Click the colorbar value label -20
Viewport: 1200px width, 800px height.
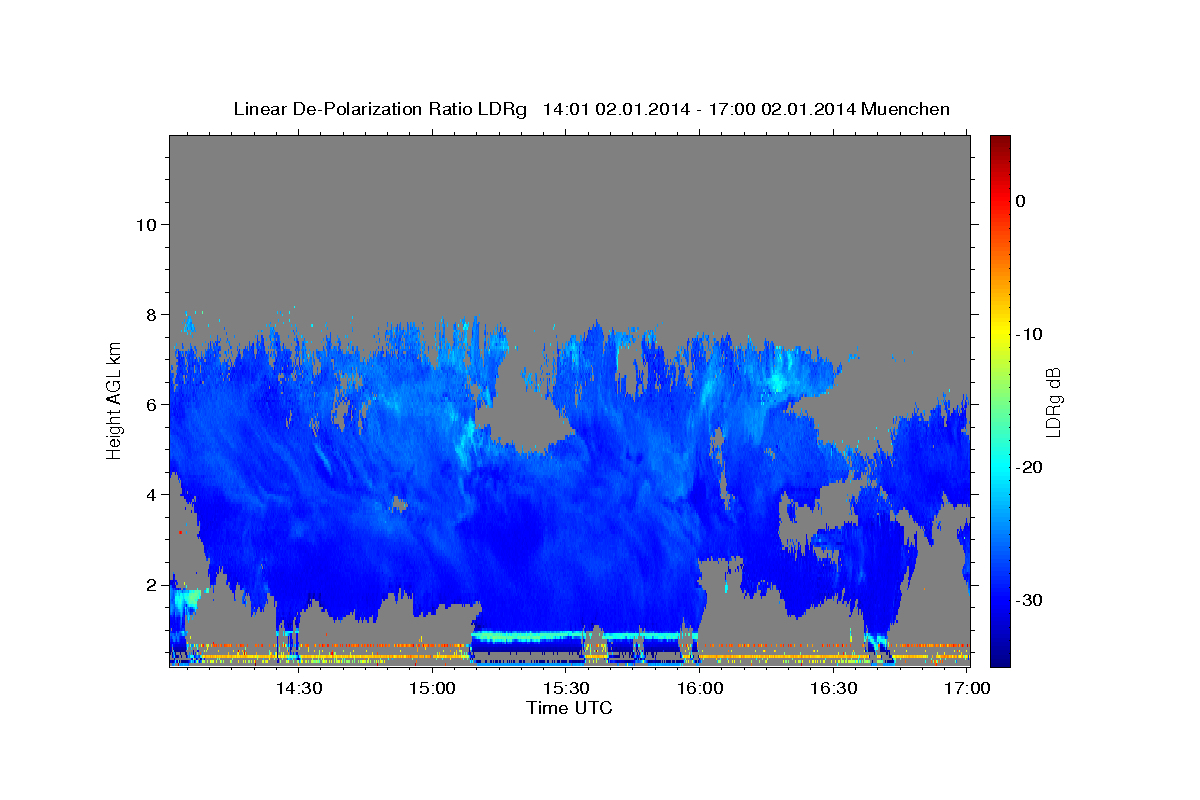point(1030,467)
